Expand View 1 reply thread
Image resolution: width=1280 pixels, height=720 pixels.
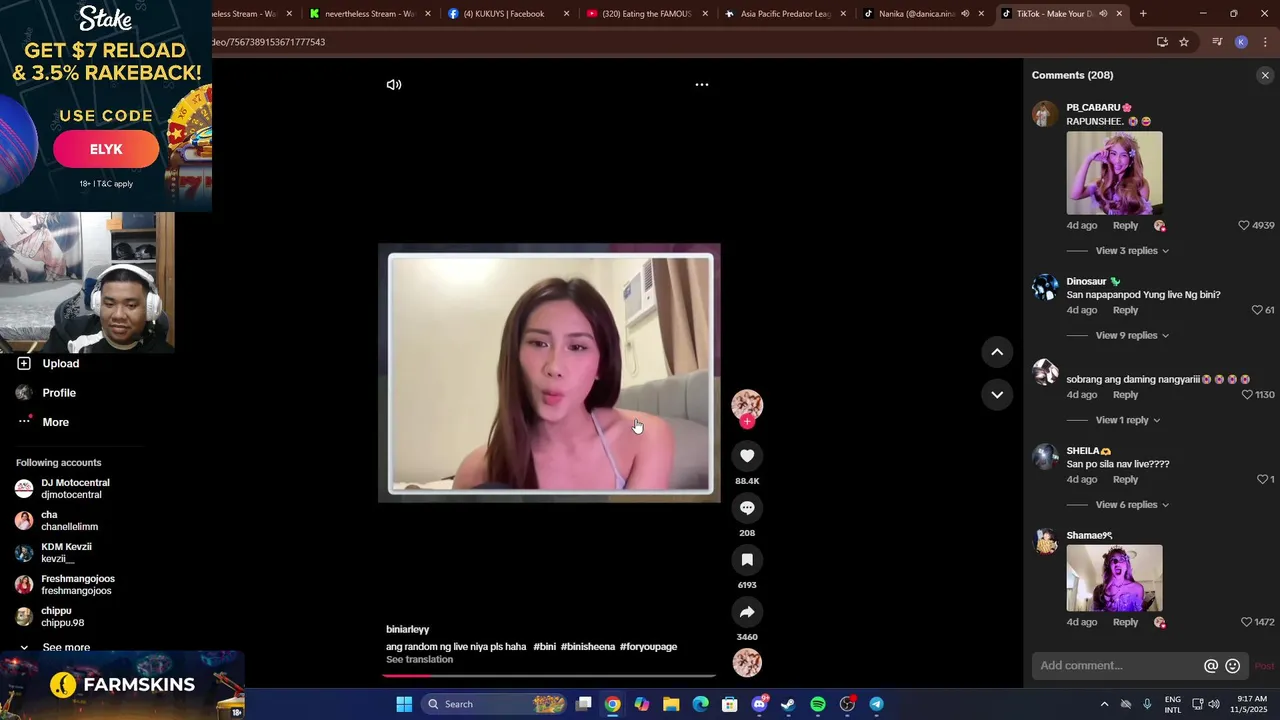1128,420
